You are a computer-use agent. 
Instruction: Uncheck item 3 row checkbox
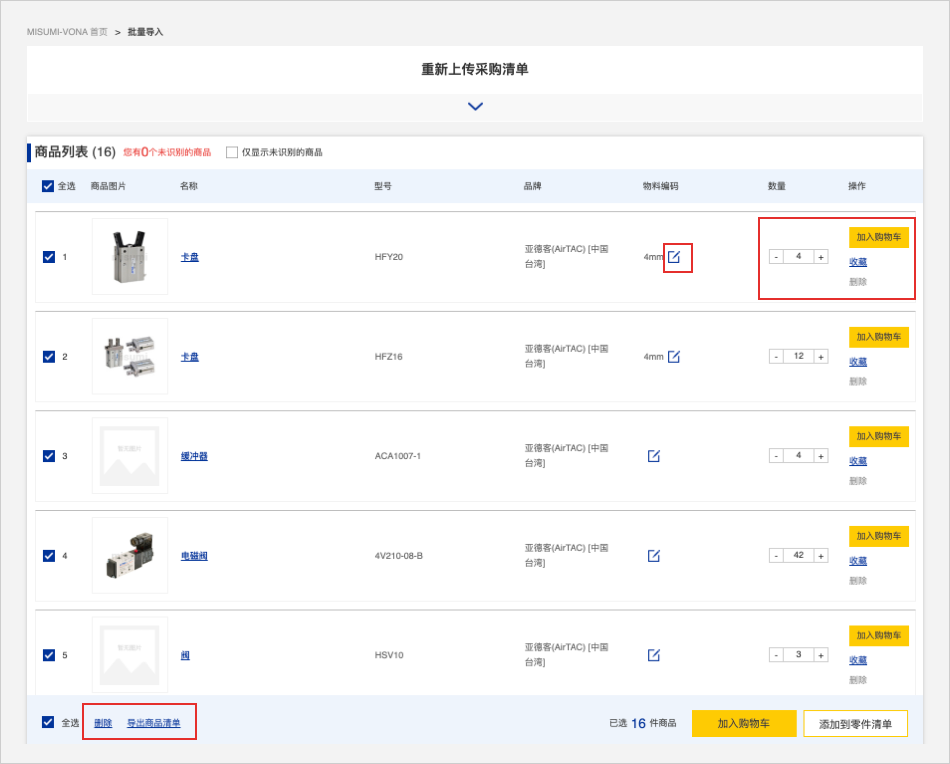(x=49, y=456)
